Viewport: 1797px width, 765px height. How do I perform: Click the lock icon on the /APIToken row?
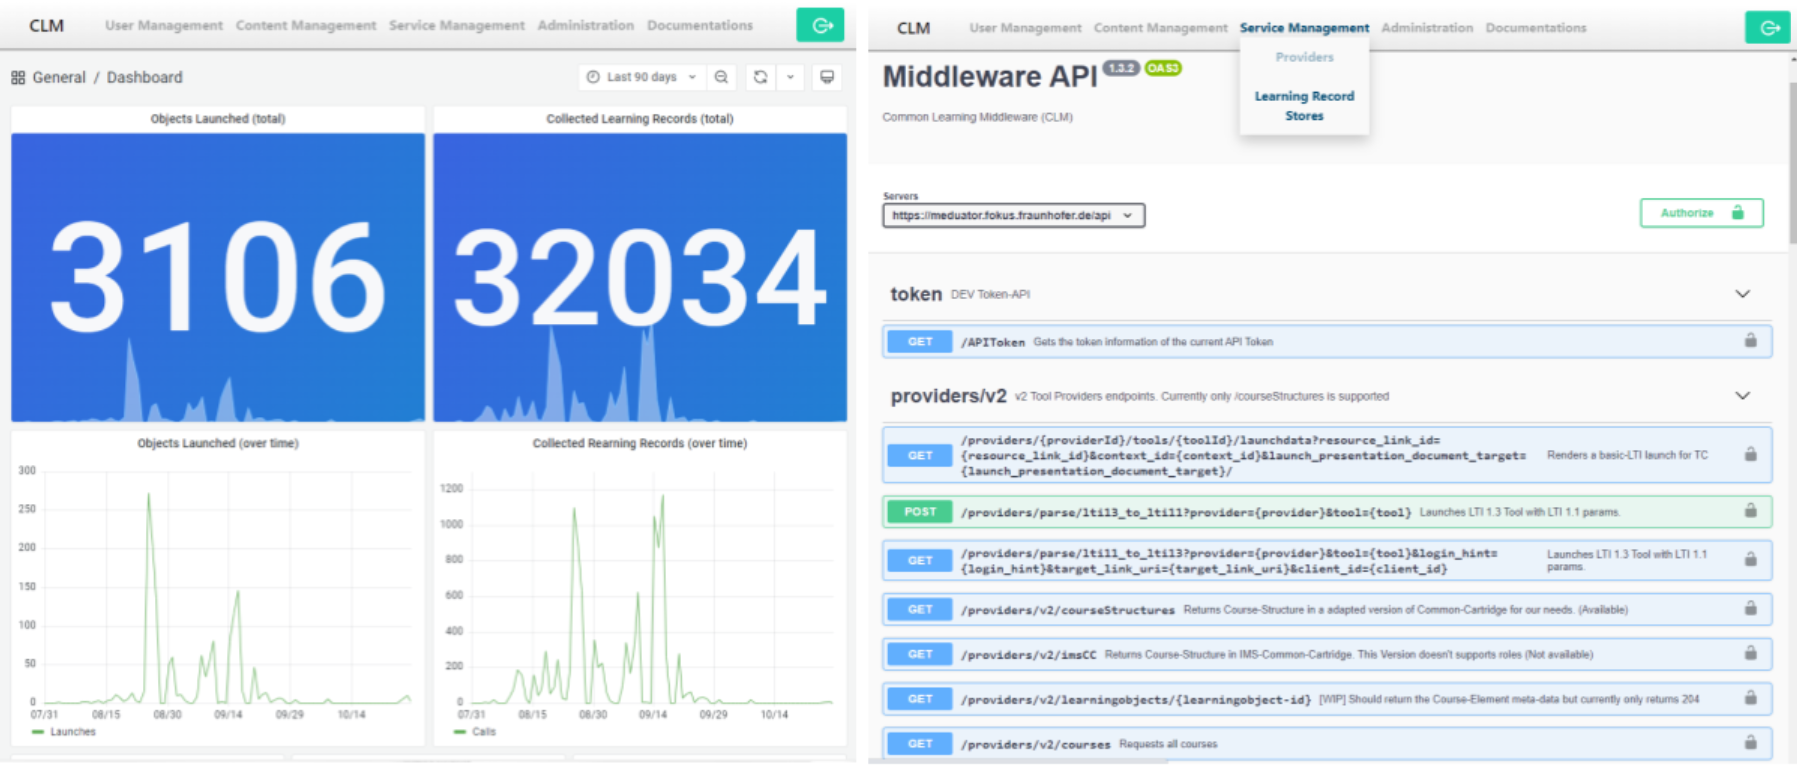[x=1750, y=341]
